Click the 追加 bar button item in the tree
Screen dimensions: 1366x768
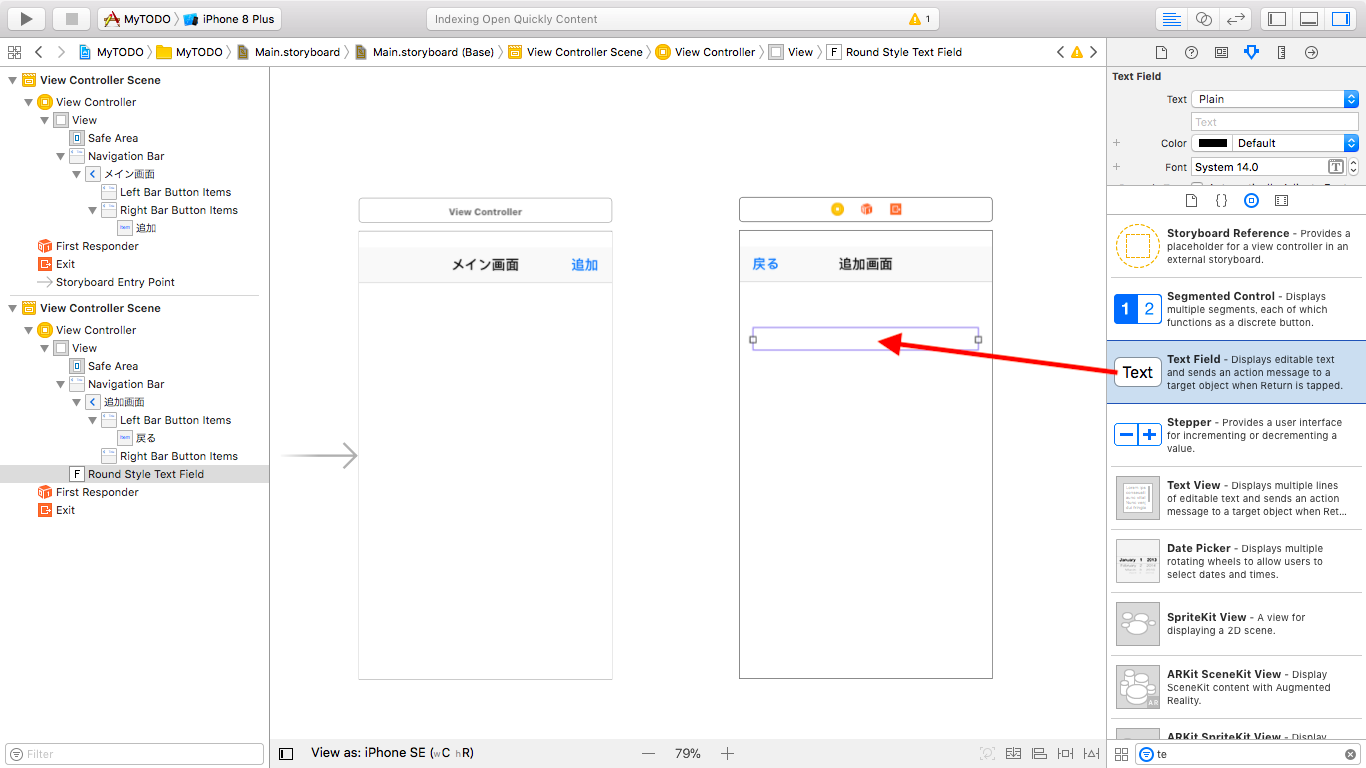click(146, 227)
